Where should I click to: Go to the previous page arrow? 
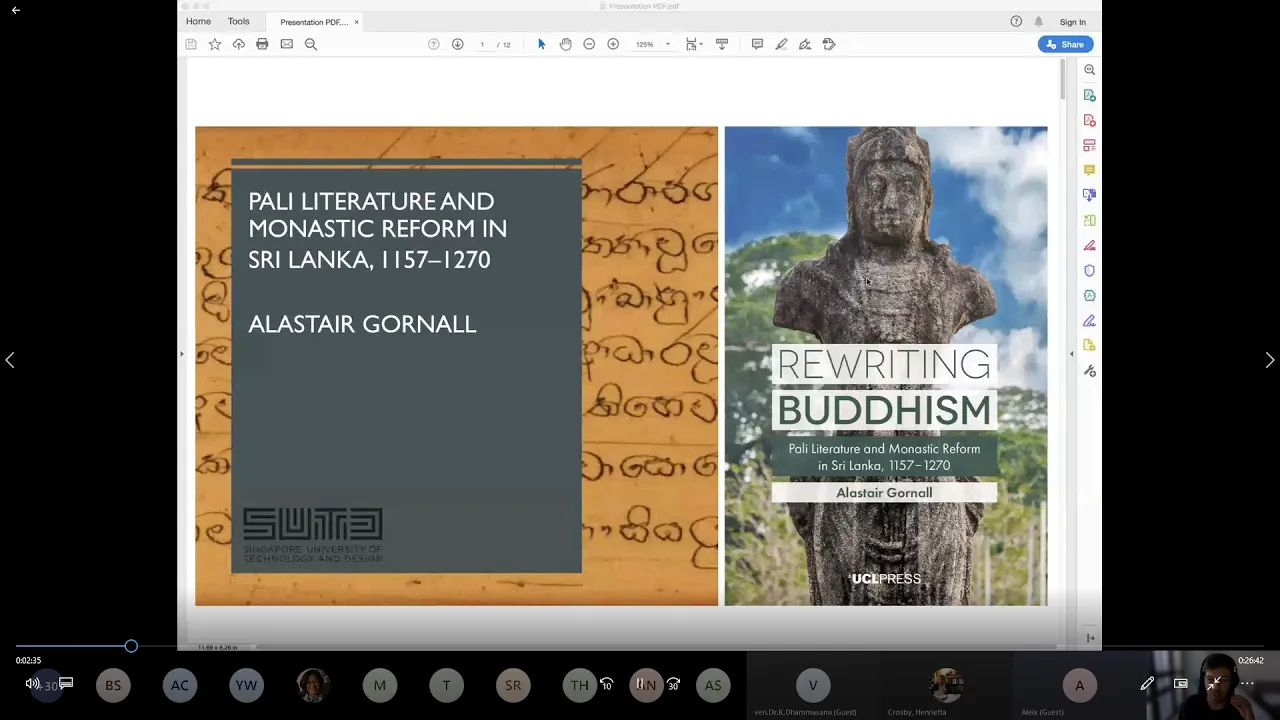point(433,44)
